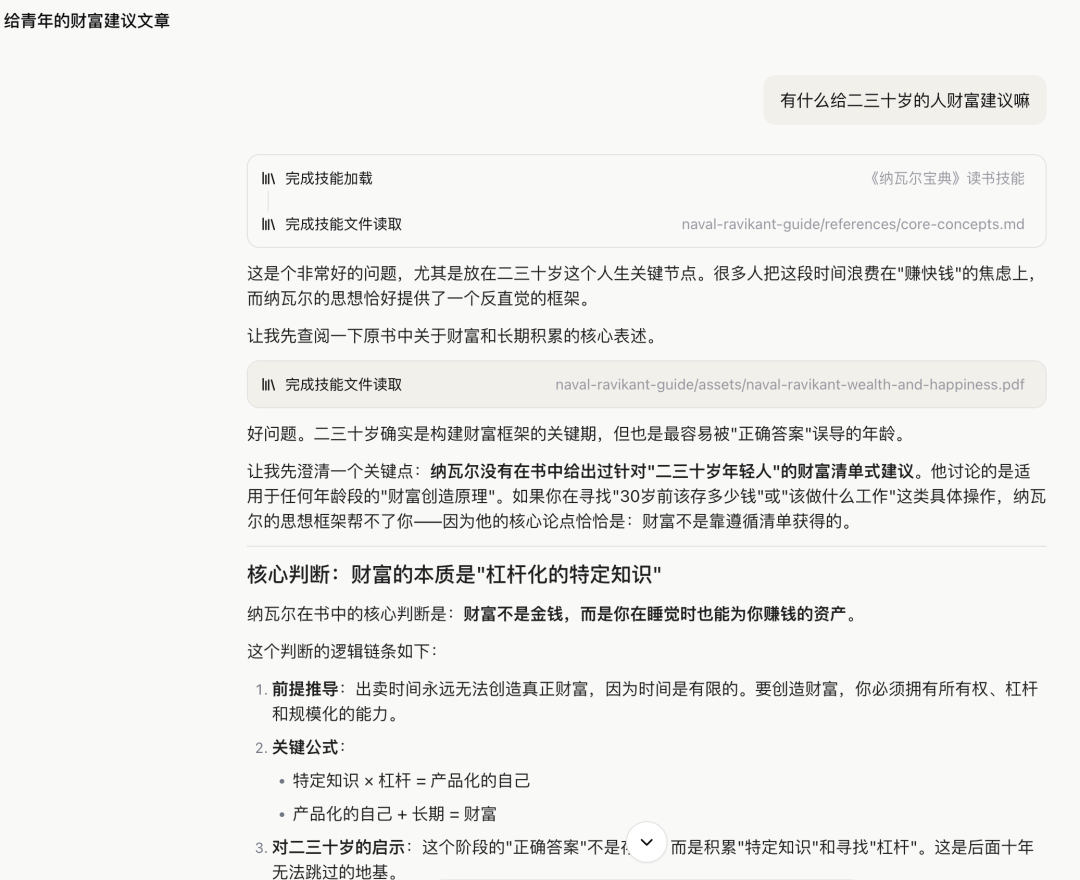Click the paragraph starting 好问题。二三十岁确实是

tap(577, 434)
